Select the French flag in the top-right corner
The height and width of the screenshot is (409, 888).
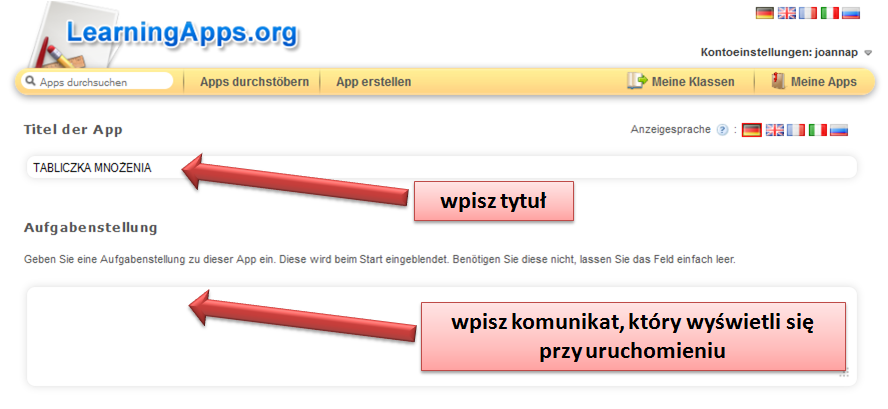808,13
